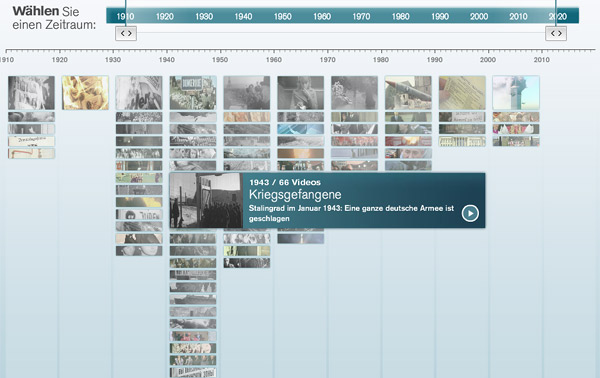
Task: Grab the left range slider handle
Action: 126,33
